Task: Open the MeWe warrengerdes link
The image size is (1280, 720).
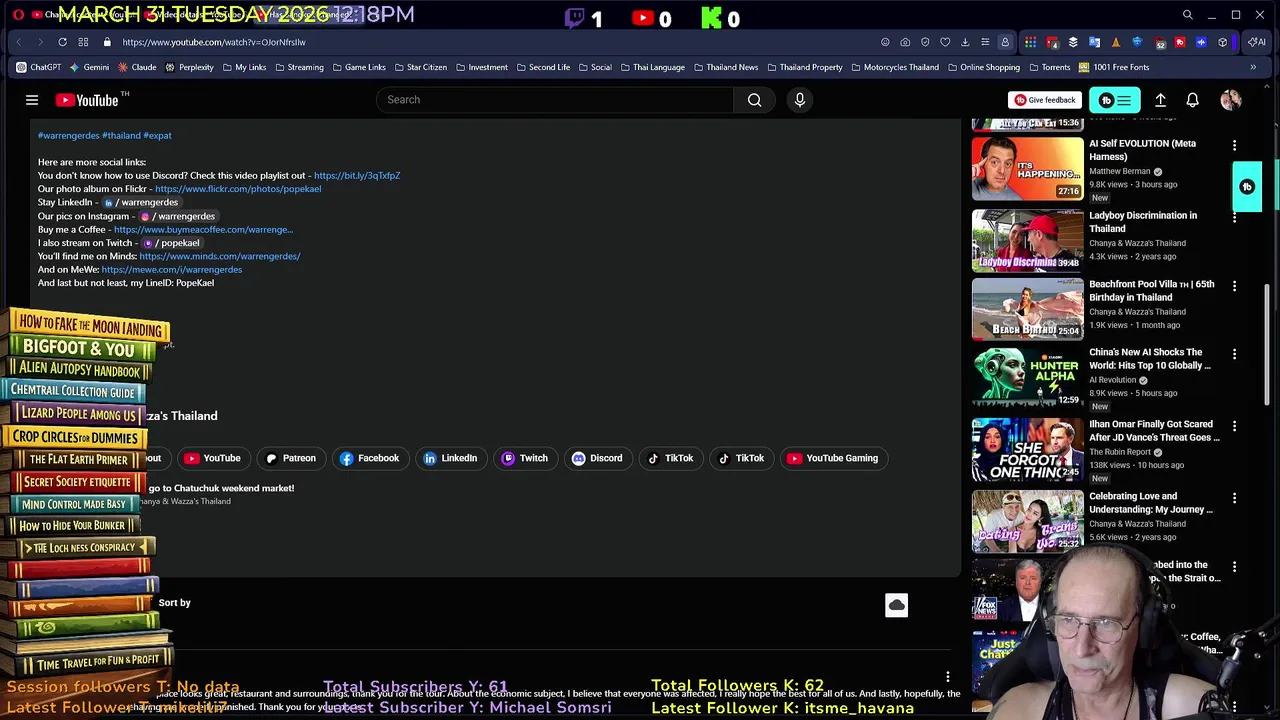Action: [172, 270]
